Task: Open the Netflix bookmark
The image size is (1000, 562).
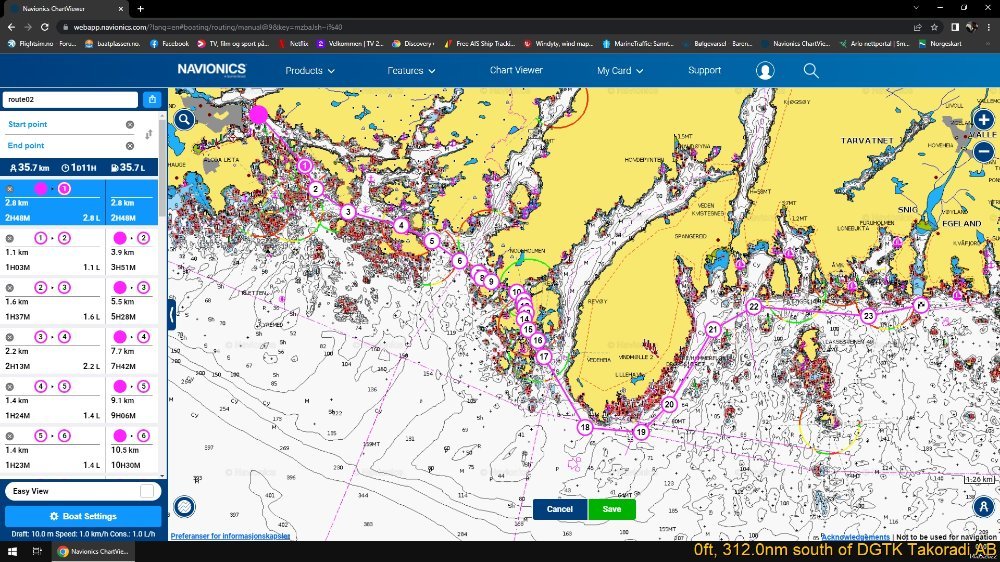Action: pos(293,43)
